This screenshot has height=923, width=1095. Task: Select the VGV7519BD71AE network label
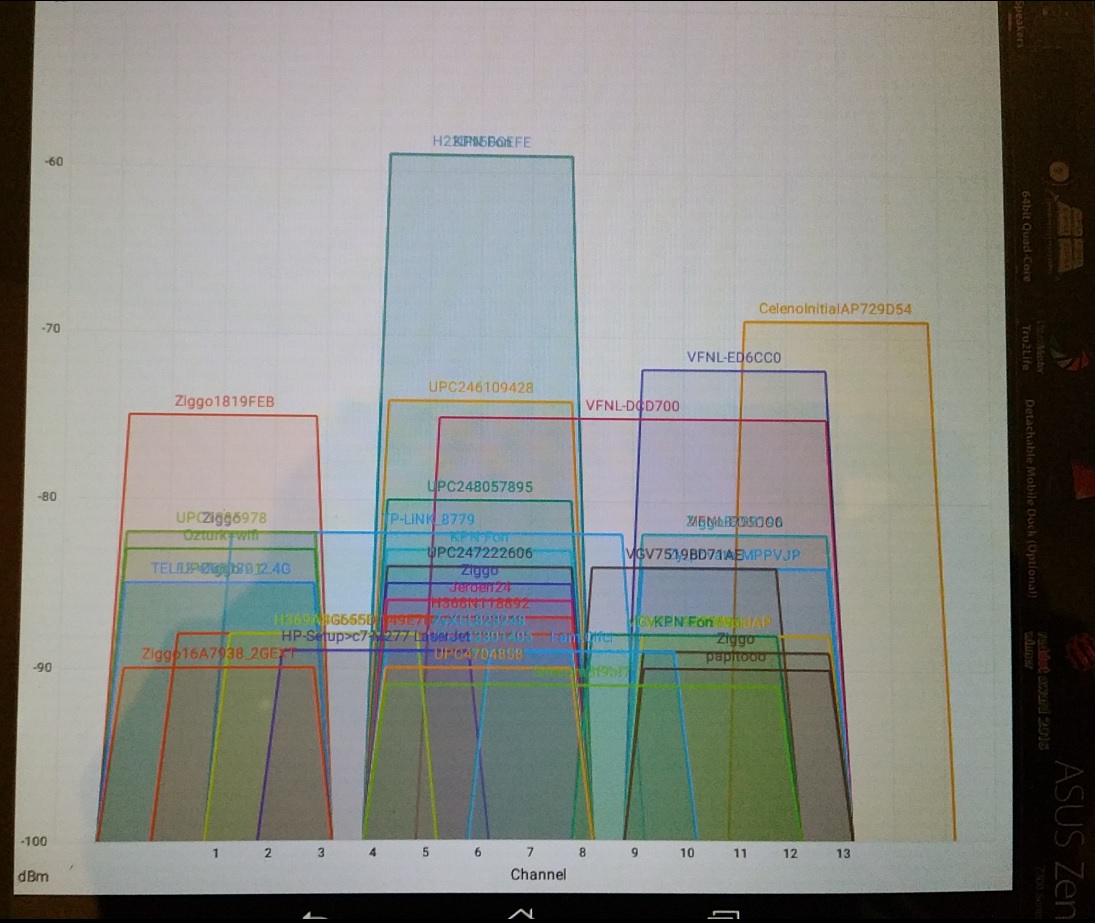(684, 555)
